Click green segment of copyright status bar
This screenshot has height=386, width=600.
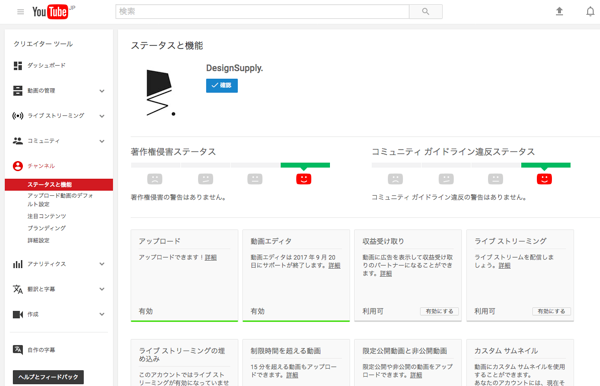(305, 165)
